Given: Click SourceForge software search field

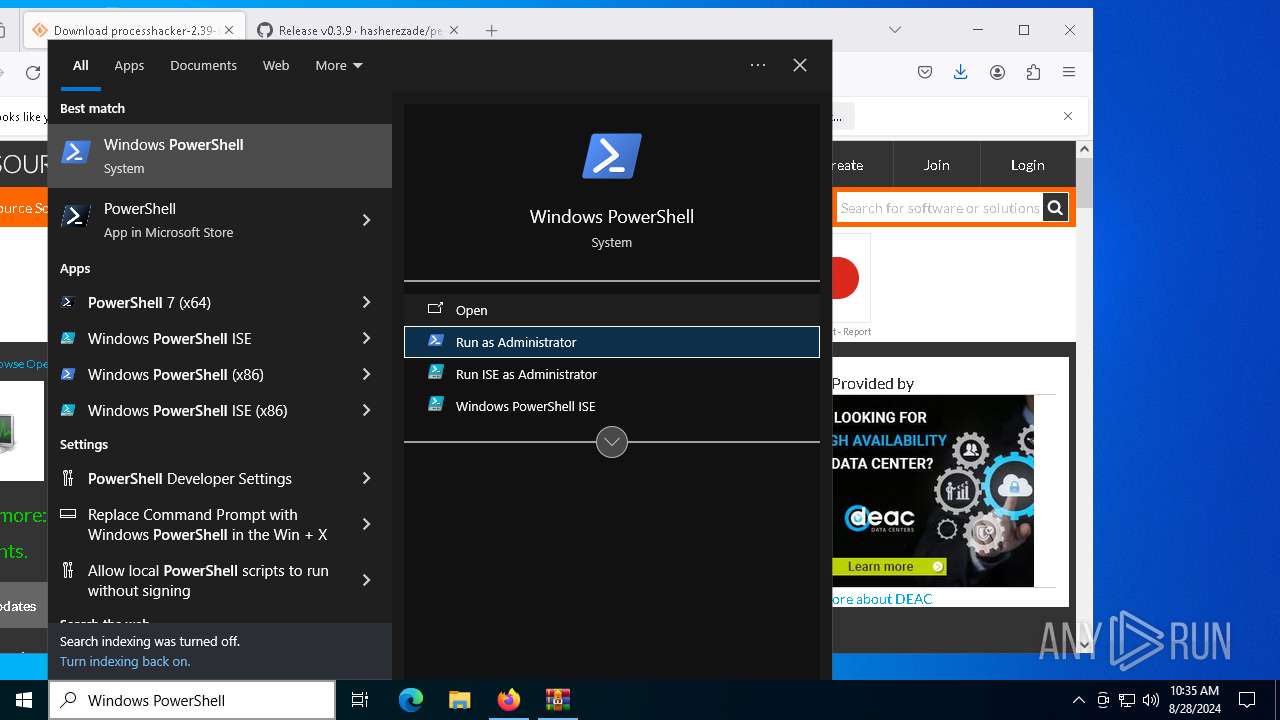Looking at the screenshot, I should tap(939, 208).
